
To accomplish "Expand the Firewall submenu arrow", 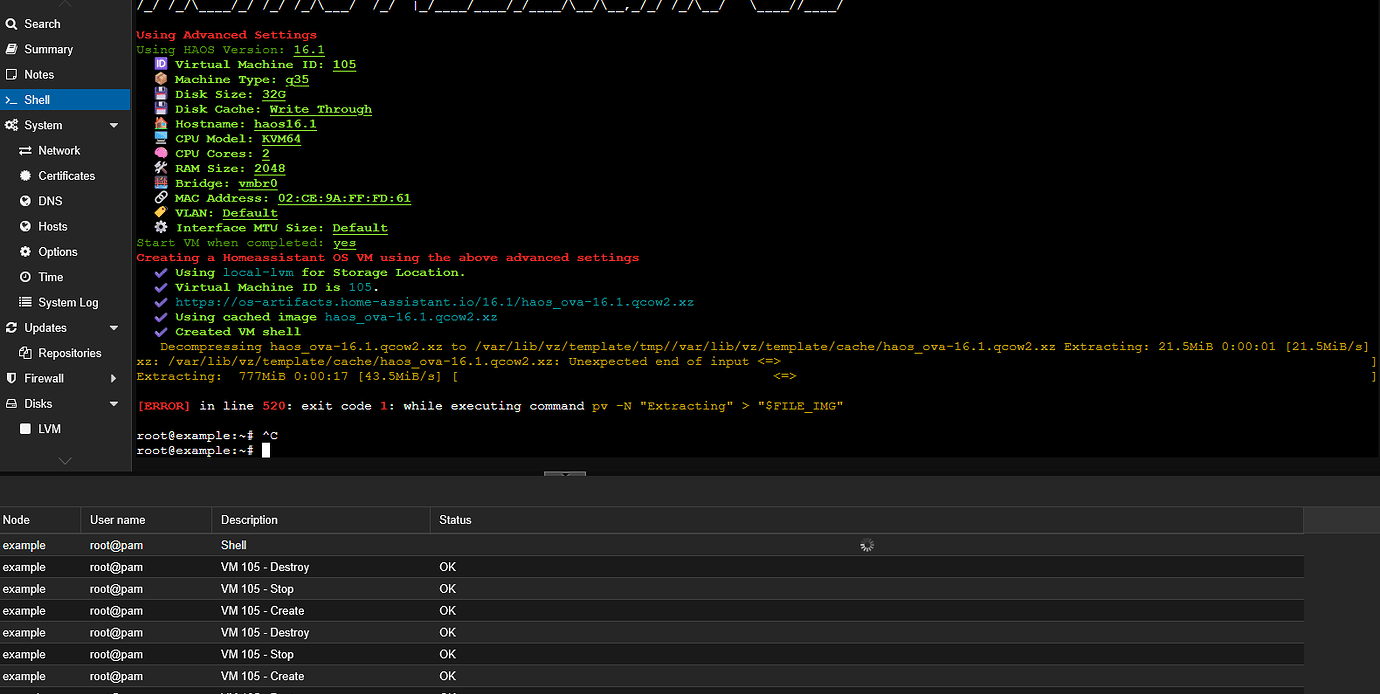I will tap(113, 378).
